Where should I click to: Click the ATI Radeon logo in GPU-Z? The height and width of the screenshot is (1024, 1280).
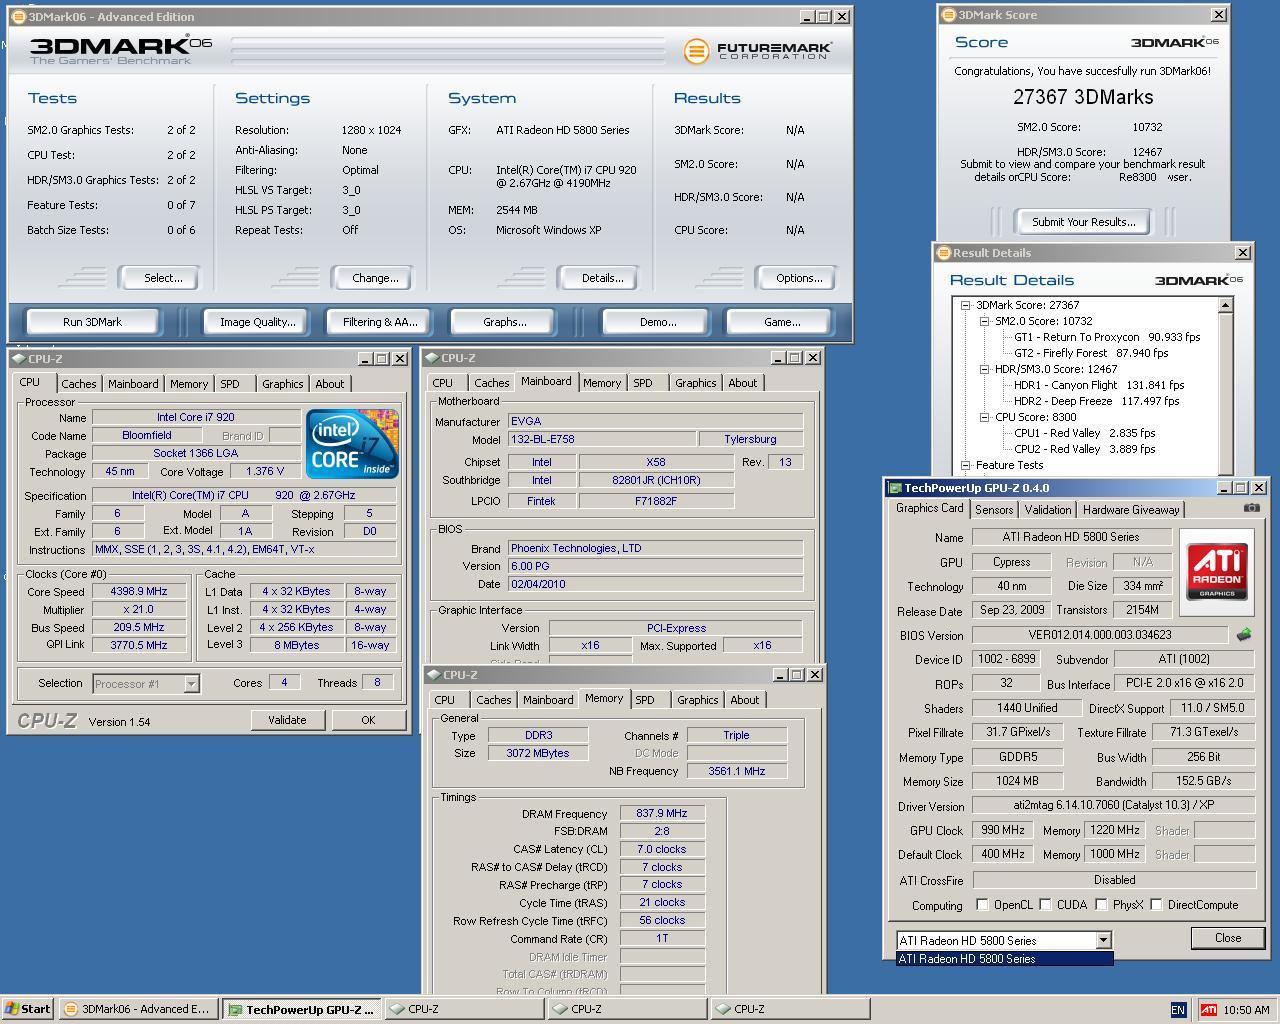1217,570
